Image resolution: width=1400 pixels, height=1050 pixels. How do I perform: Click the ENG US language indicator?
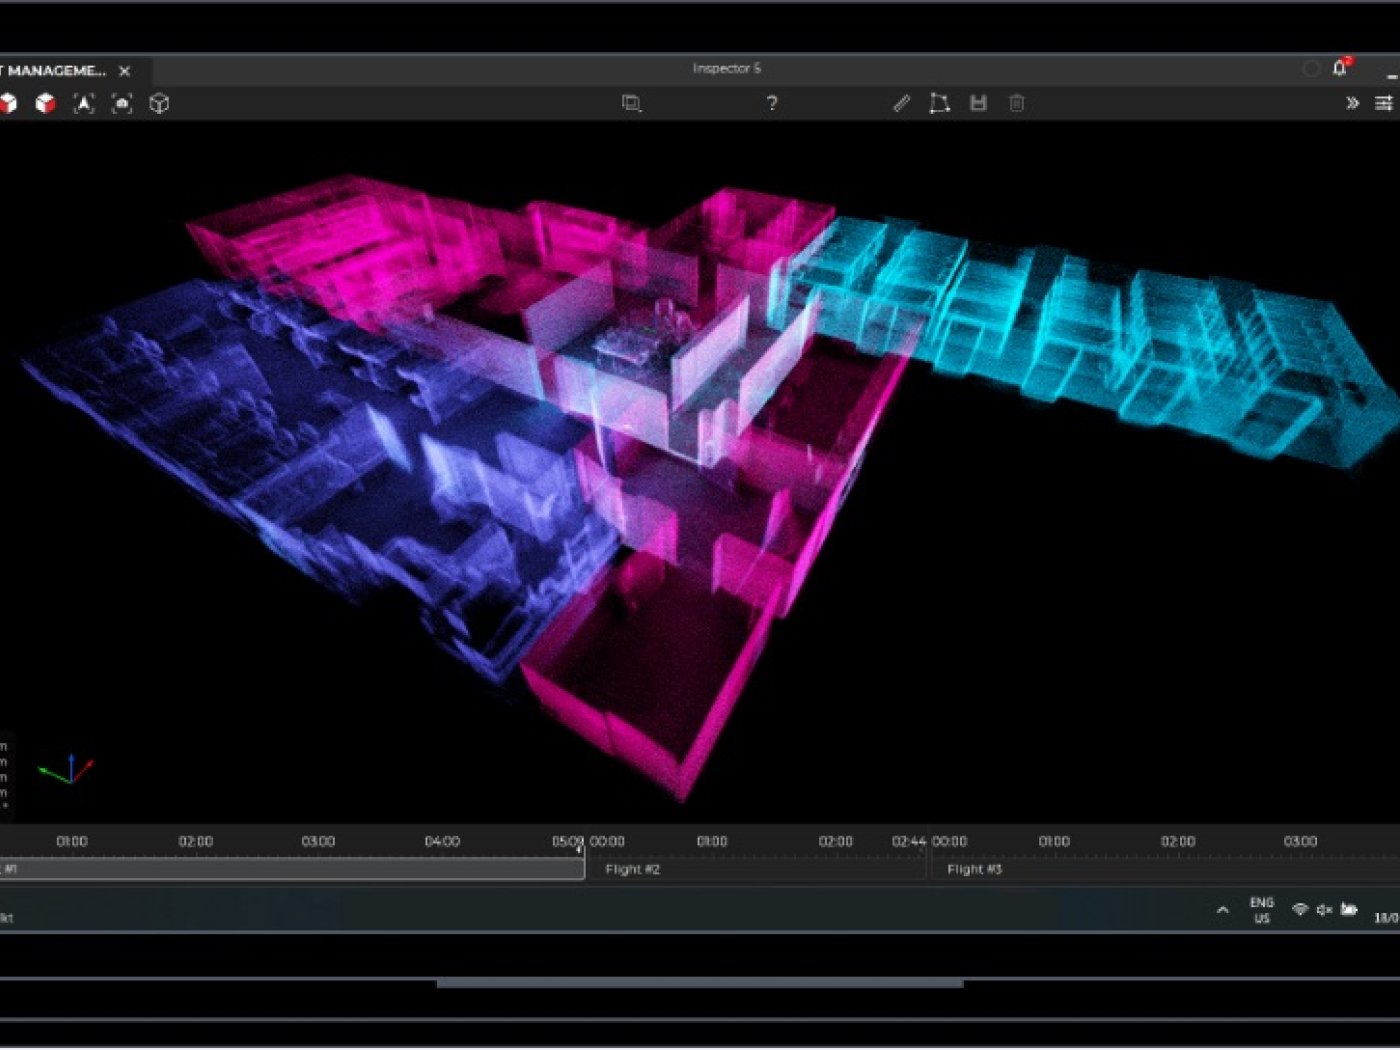tap(1261, 910)
